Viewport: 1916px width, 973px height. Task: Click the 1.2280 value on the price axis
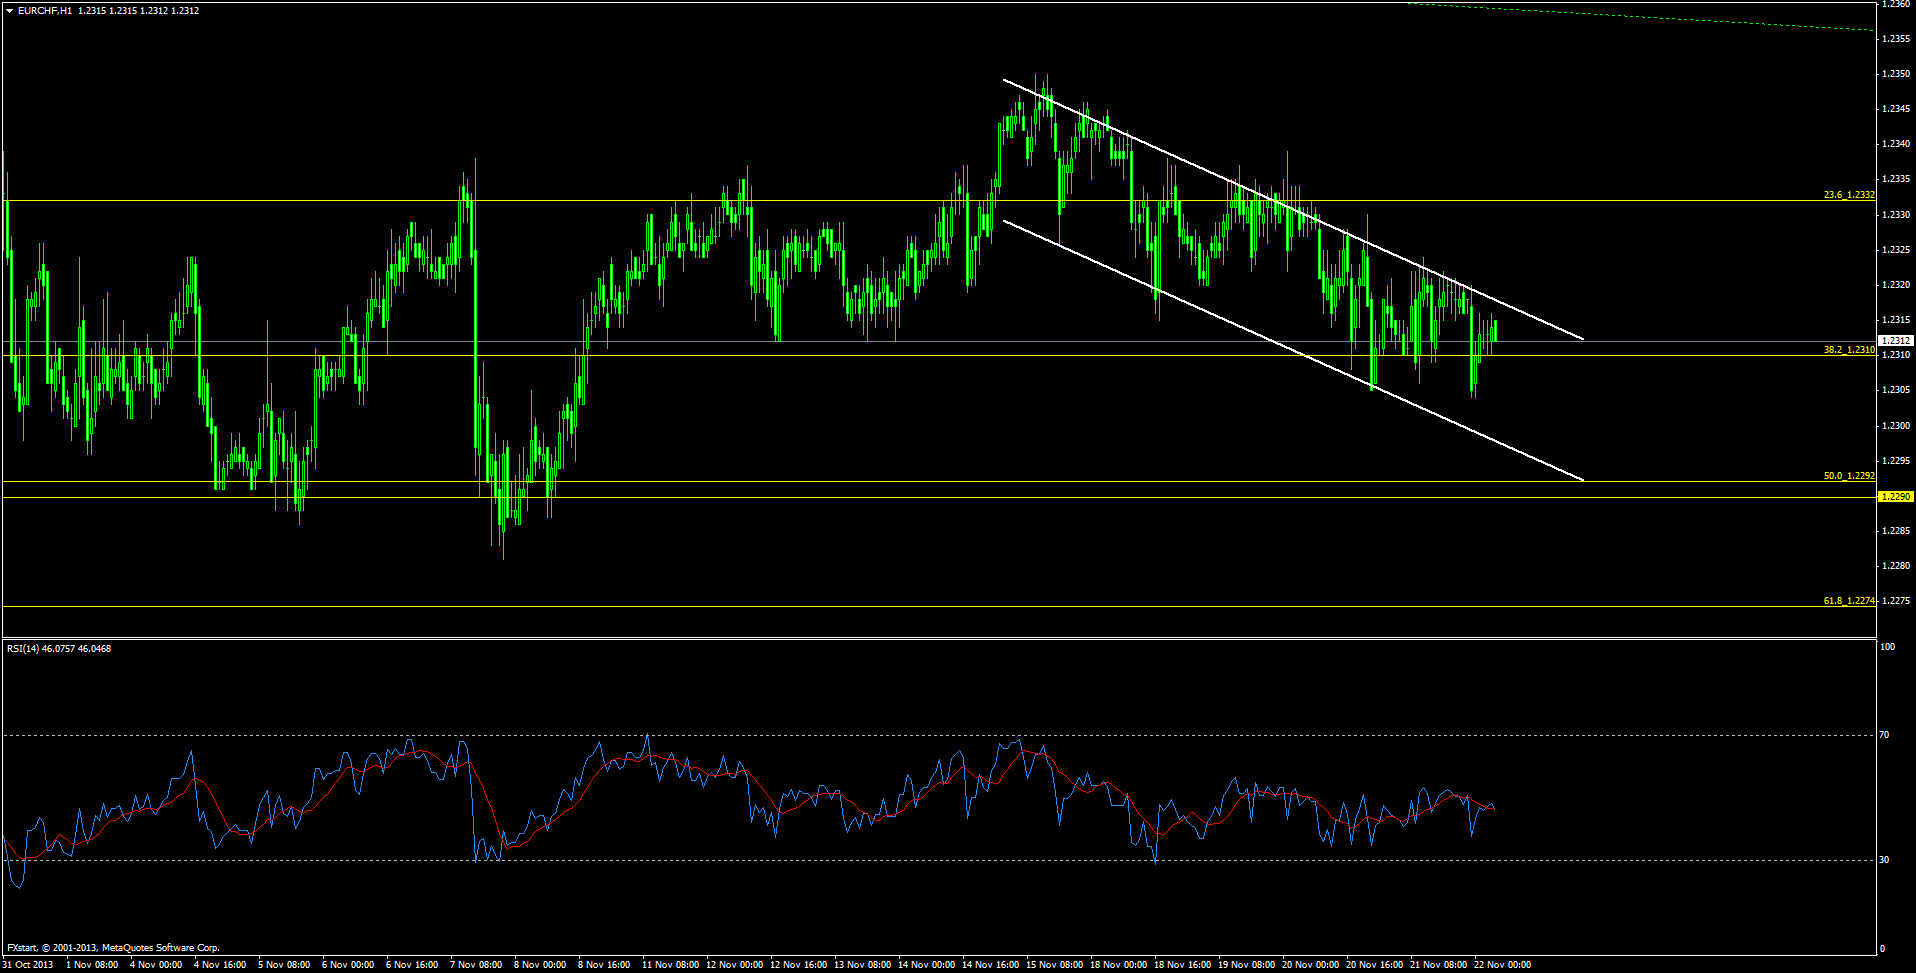coord(1896,566)
